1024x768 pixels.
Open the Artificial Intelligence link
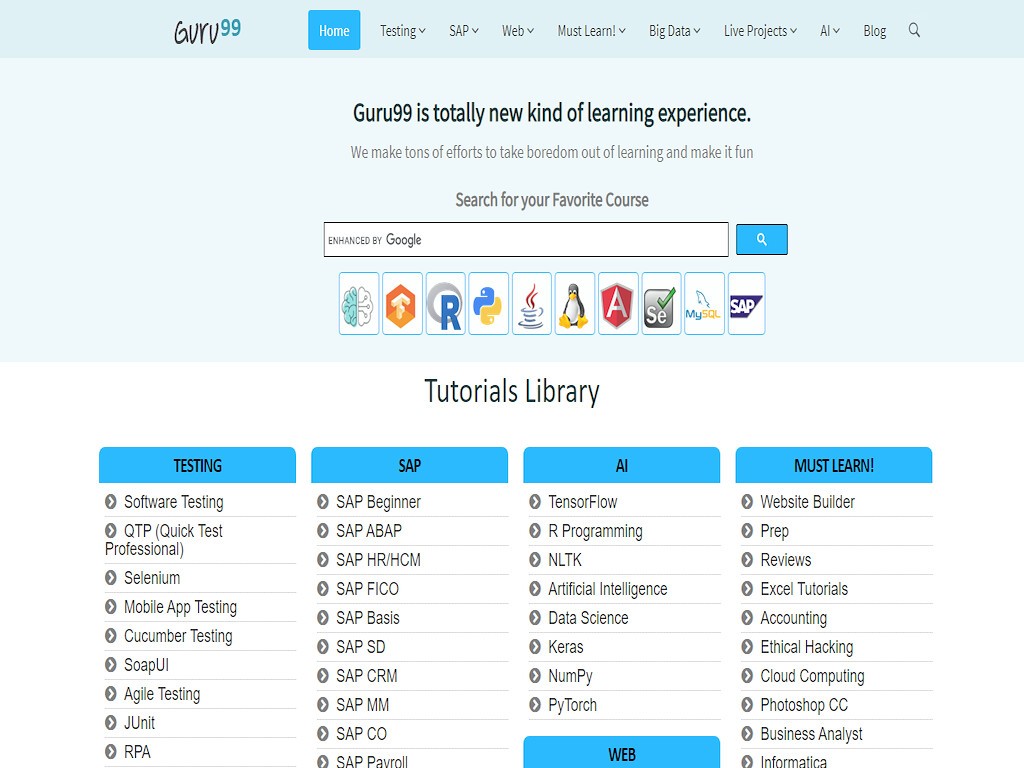(x=608, y=589)
